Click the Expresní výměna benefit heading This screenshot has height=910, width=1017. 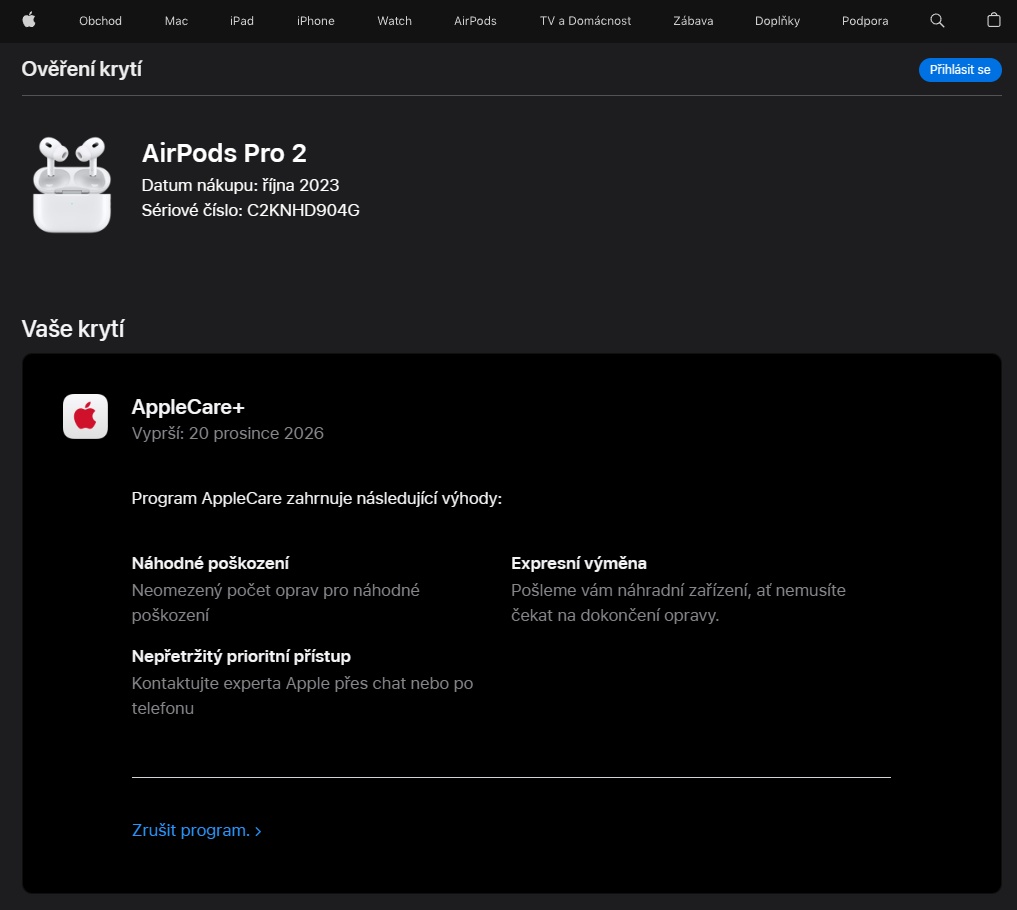click(x=578, y=563)
